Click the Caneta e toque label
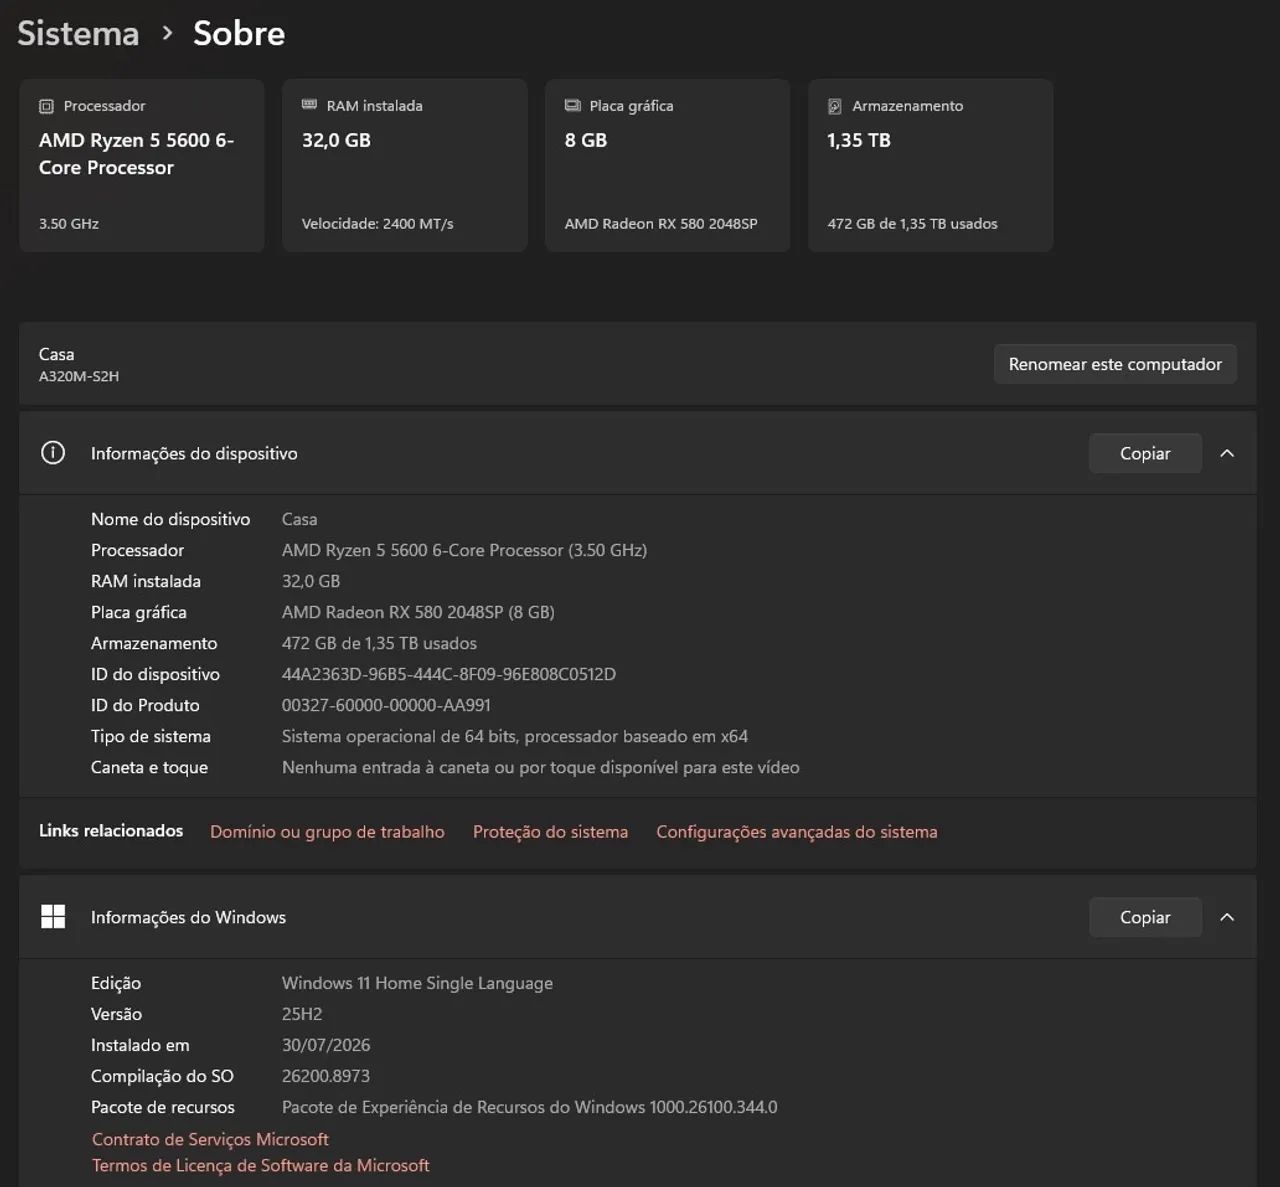1280x1187 pixels. [x=149, y=767]
